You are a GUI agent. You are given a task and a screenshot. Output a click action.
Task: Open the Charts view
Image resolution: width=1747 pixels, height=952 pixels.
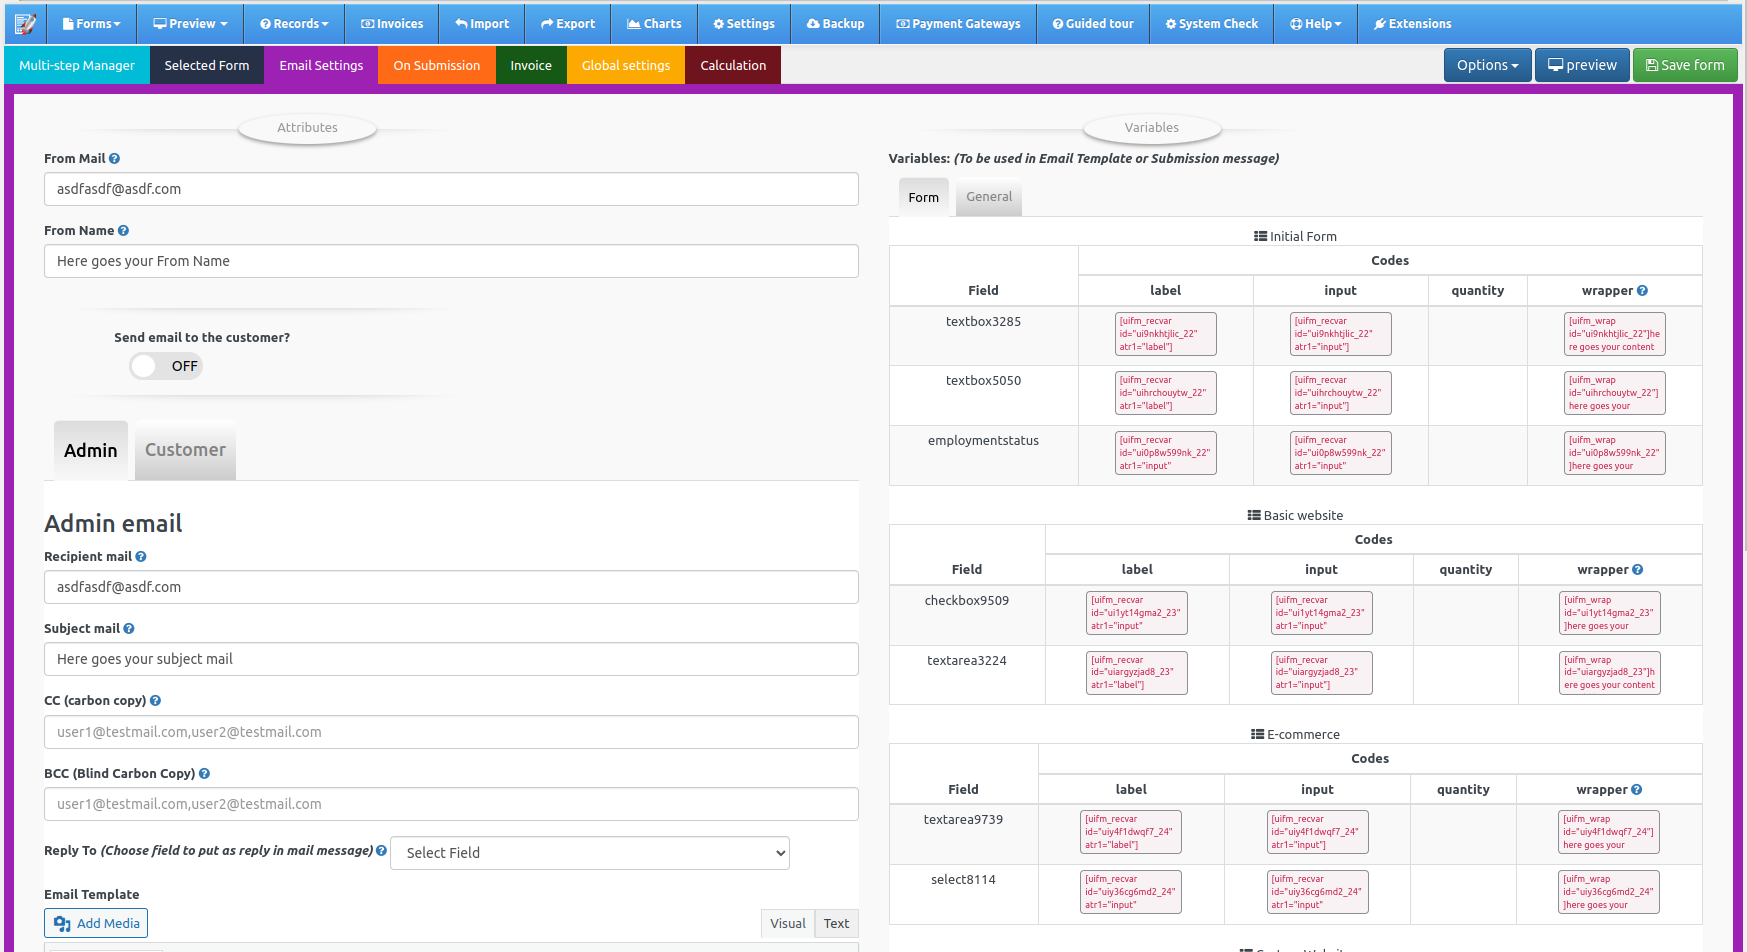(x=653, y=23)
